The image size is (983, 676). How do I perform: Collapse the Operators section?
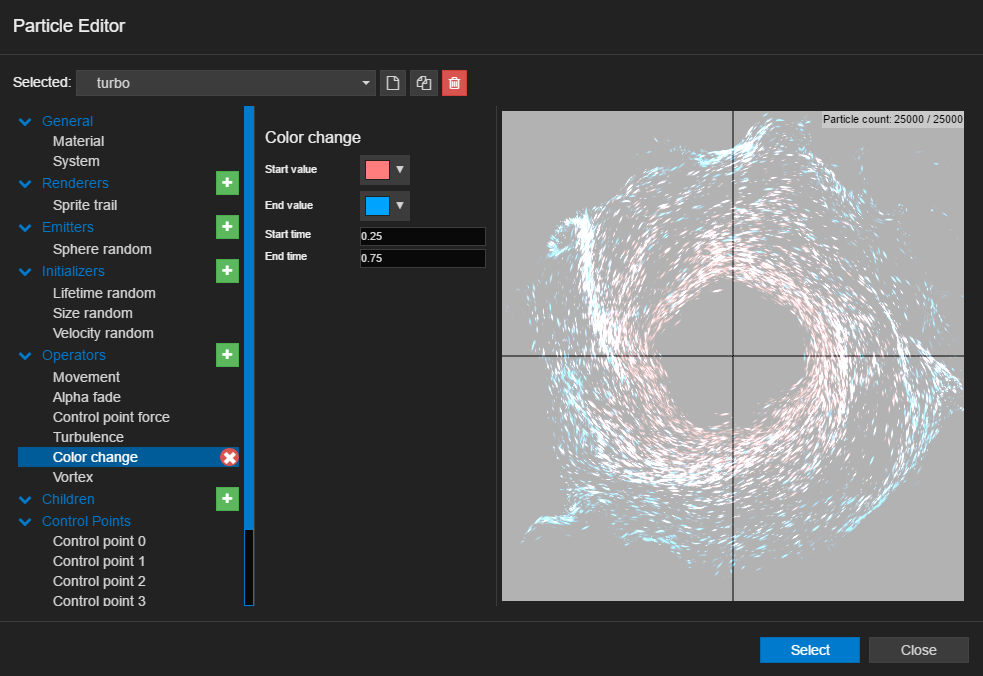pos(26,356)
